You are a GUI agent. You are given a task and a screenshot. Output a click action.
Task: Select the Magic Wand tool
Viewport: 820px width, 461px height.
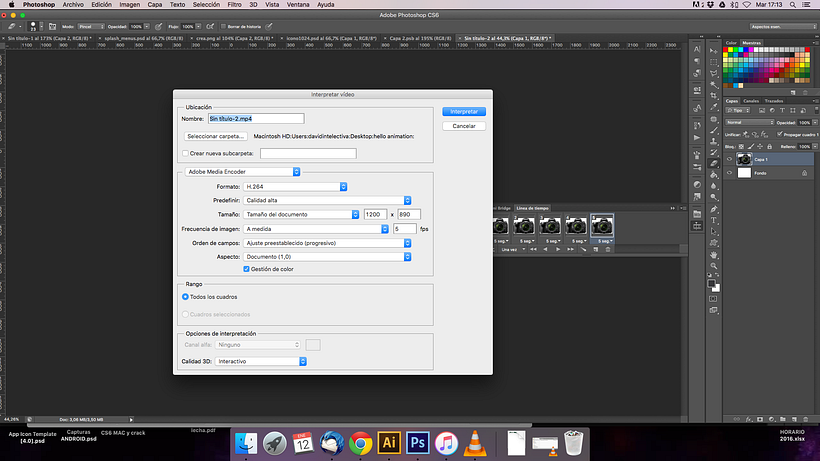[x=714, y=84]
